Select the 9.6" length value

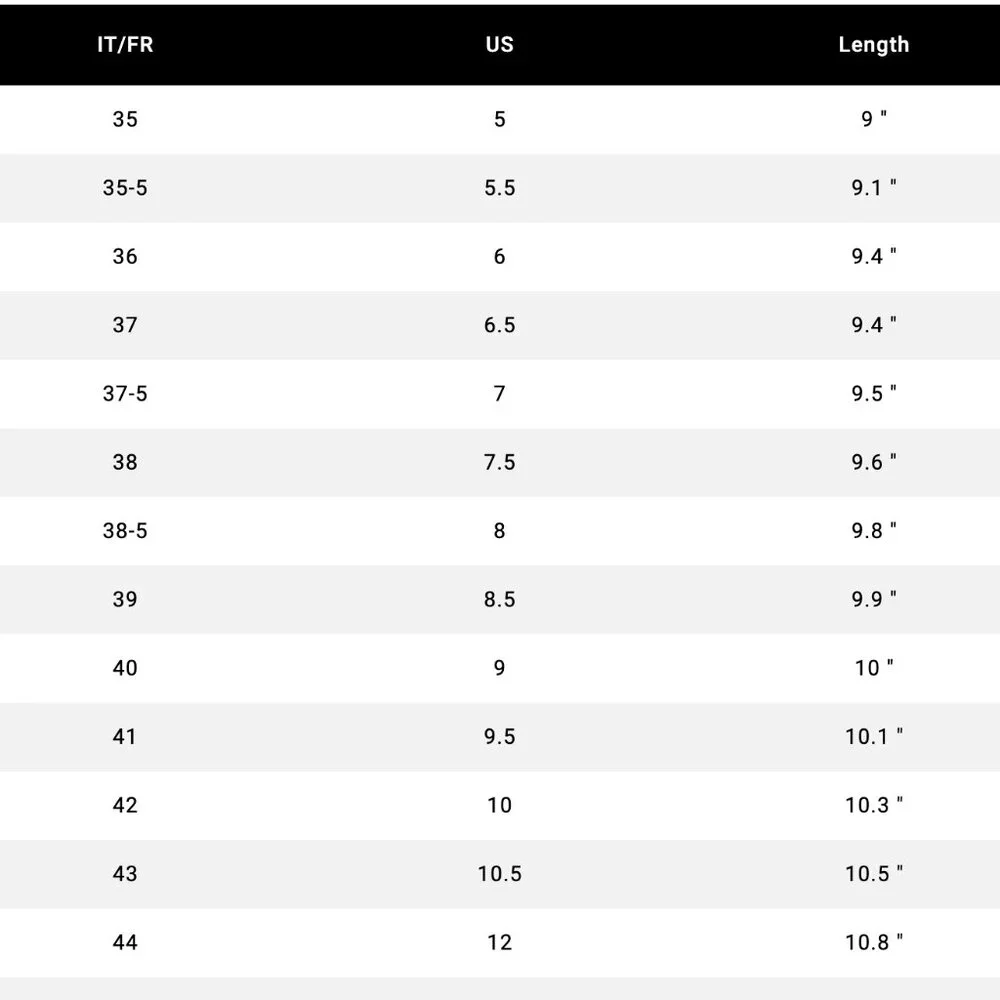(873, 462)
